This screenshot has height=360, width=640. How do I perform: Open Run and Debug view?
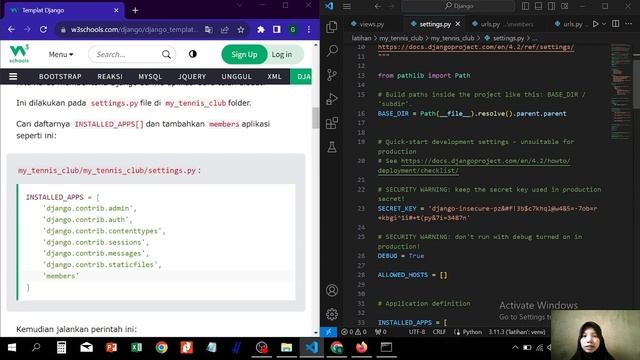coord(332,99)
